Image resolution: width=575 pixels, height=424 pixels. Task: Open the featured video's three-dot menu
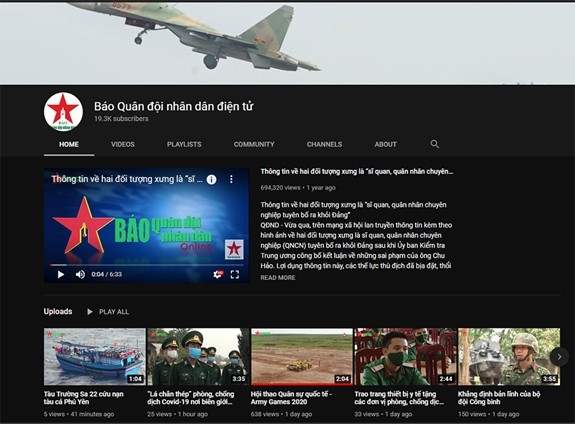click(231, 179)
